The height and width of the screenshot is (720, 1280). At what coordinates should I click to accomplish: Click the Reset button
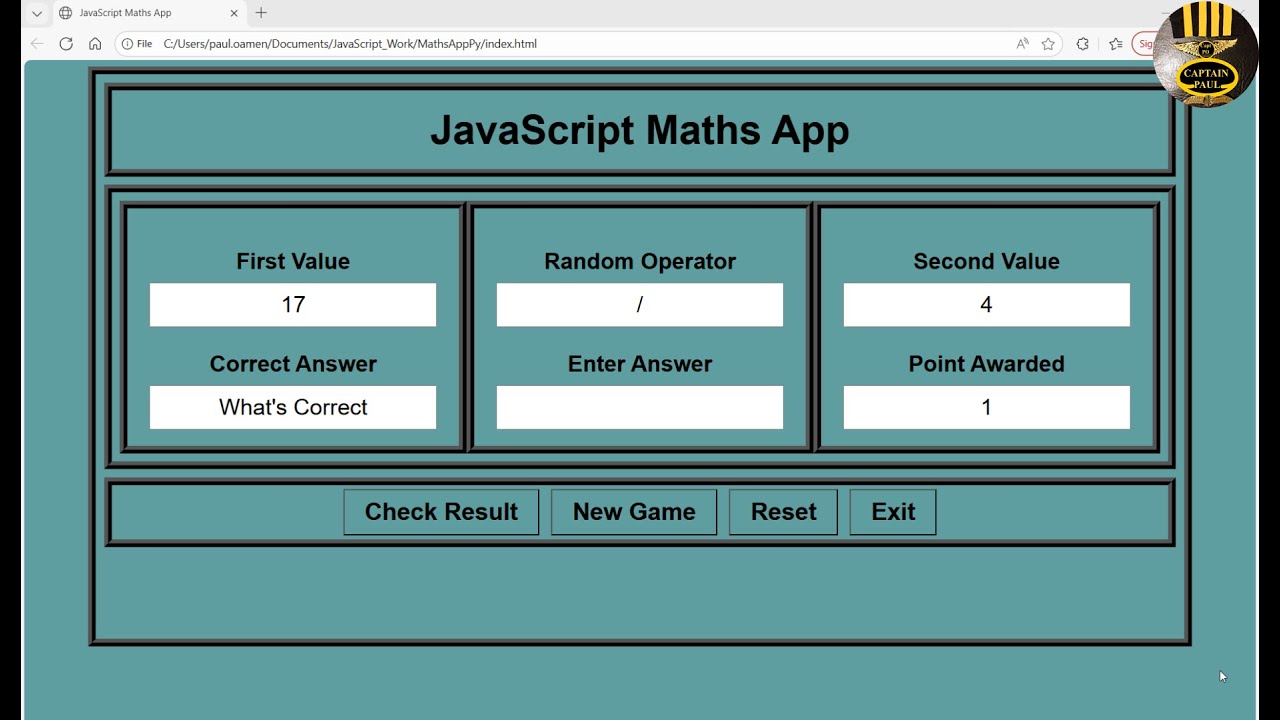click(x=783, y=512)
